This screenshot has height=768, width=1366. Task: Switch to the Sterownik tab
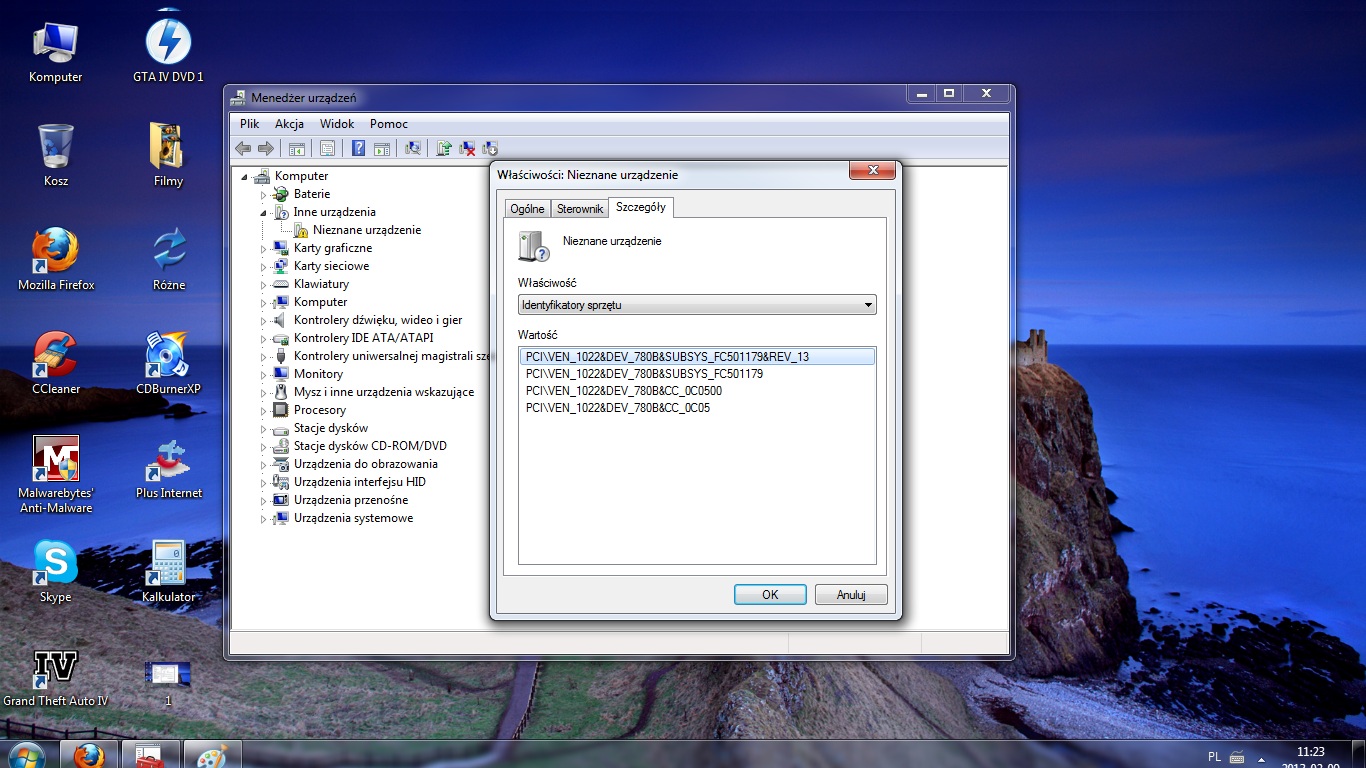pos(580,209)
